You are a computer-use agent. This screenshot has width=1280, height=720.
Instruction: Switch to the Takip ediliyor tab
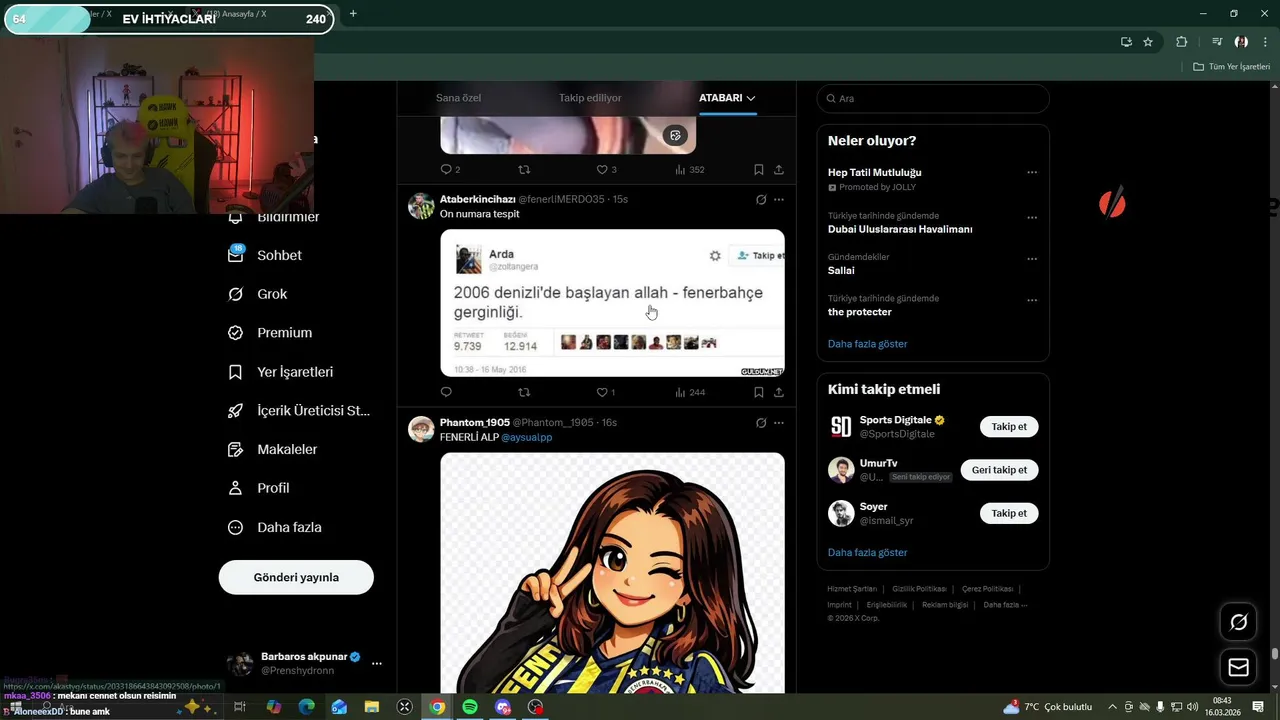tap(590, 98)
